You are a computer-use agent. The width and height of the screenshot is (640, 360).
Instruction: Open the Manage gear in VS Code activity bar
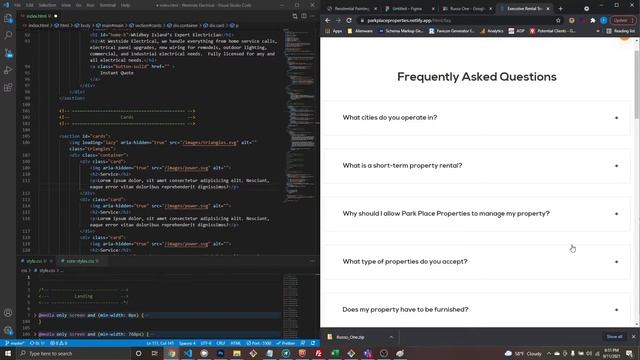pyautogui.click(x=8, y=330)
